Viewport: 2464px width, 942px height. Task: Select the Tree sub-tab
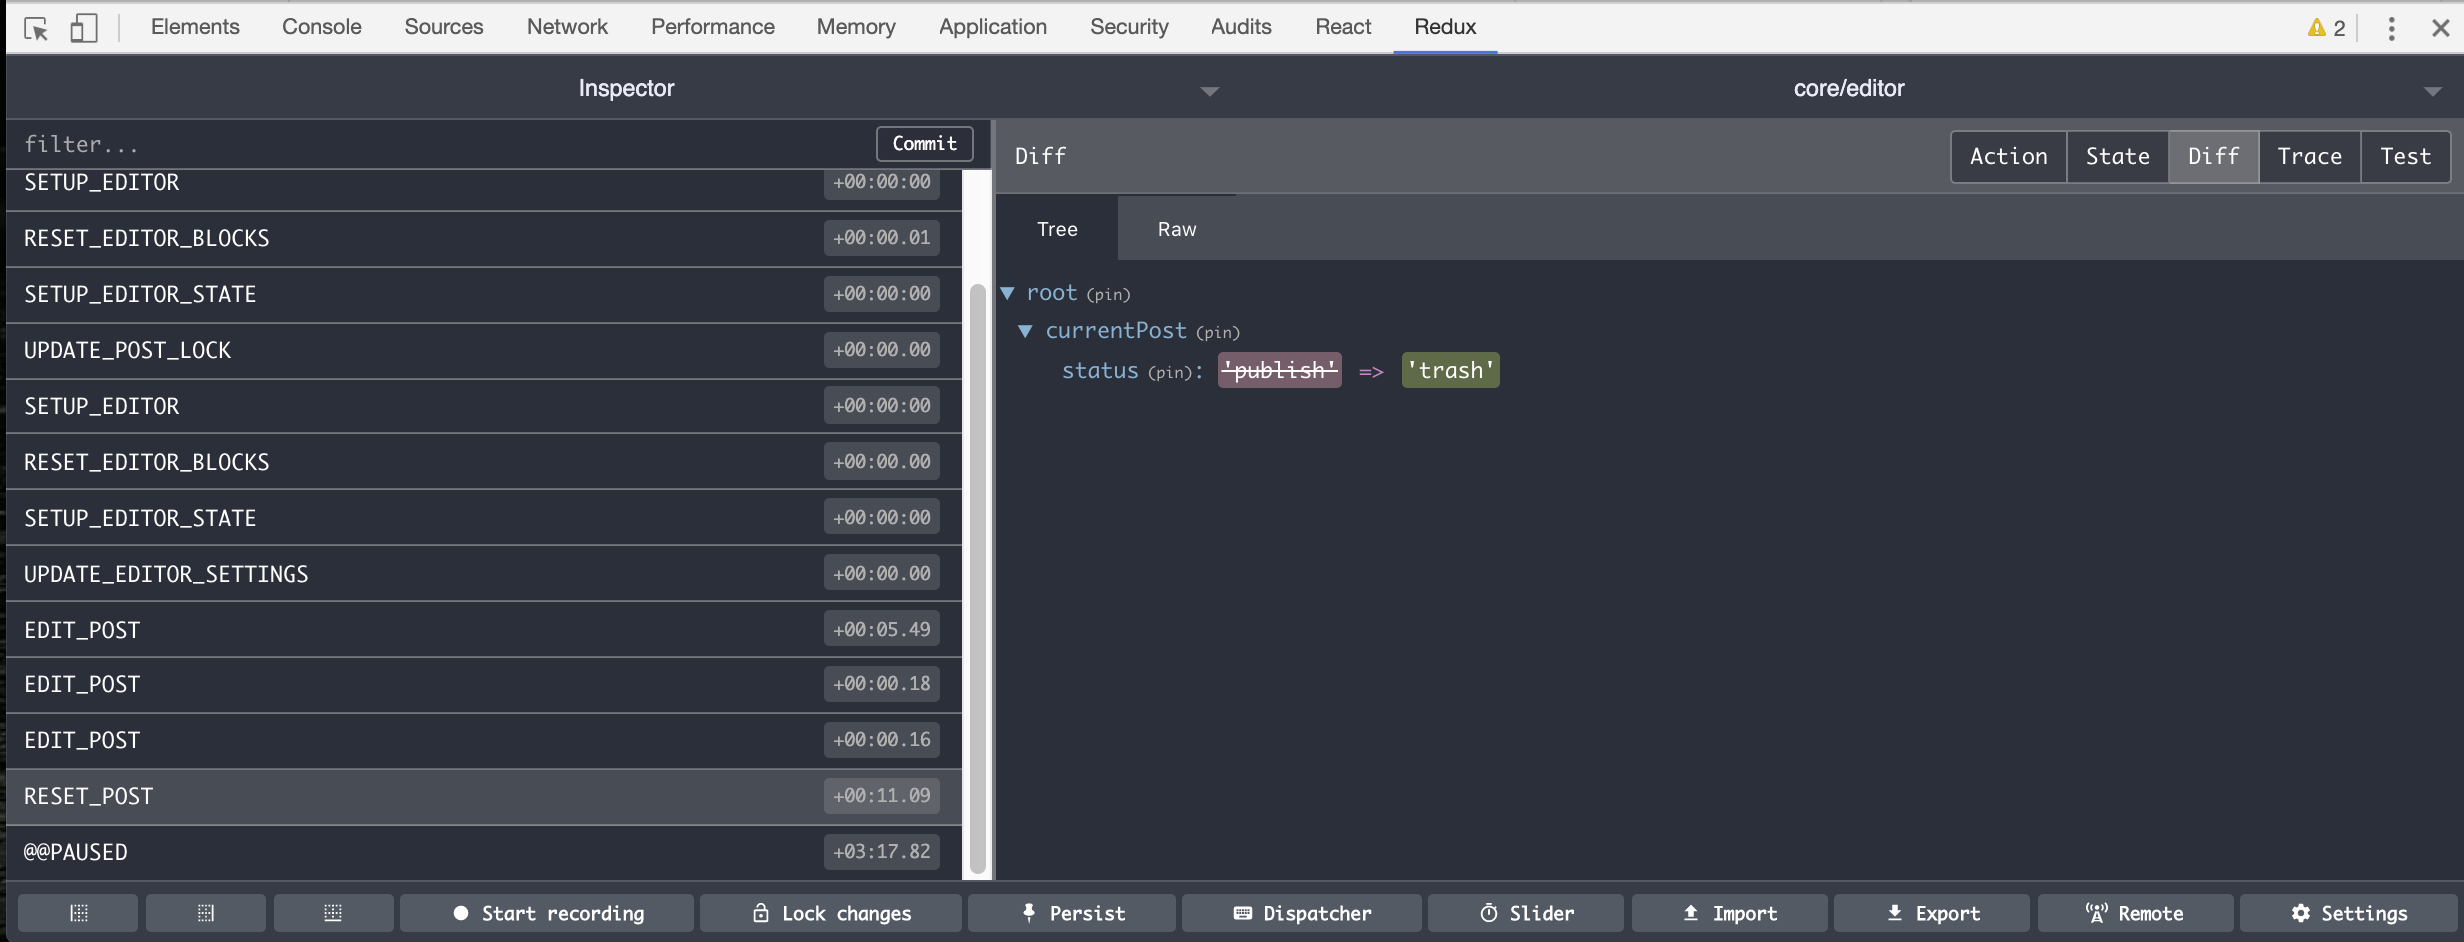1057,229
